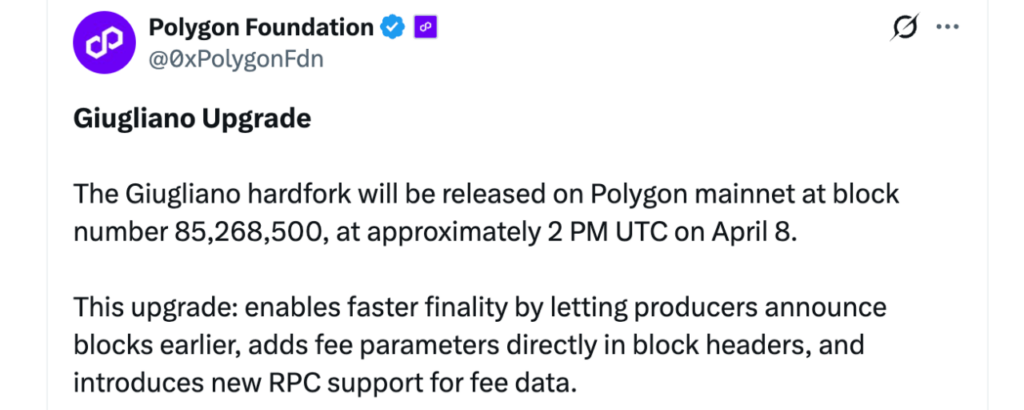Click the 'Polygon mainnet' text

coord(665,194)
